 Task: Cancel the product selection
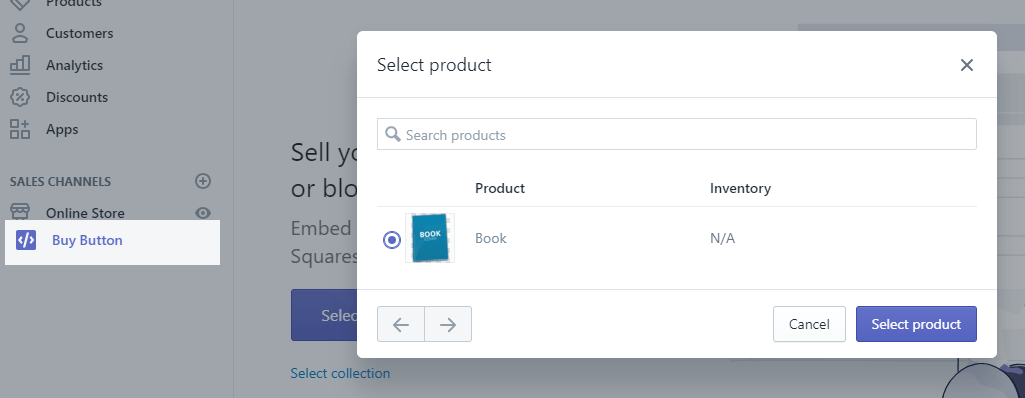pos(809,324)
